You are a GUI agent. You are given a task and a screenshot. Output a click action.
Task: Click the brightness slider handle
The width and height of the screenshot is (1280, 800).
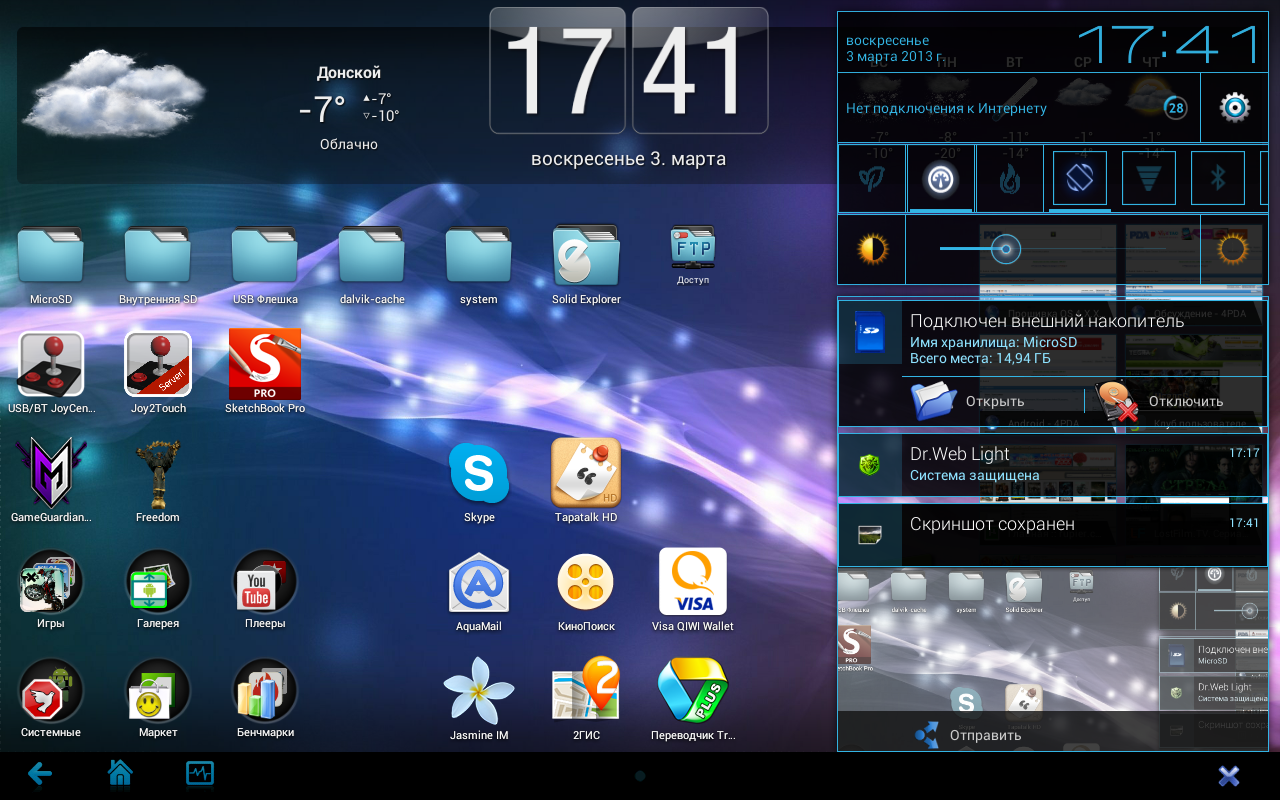(x=1005, y=249)
